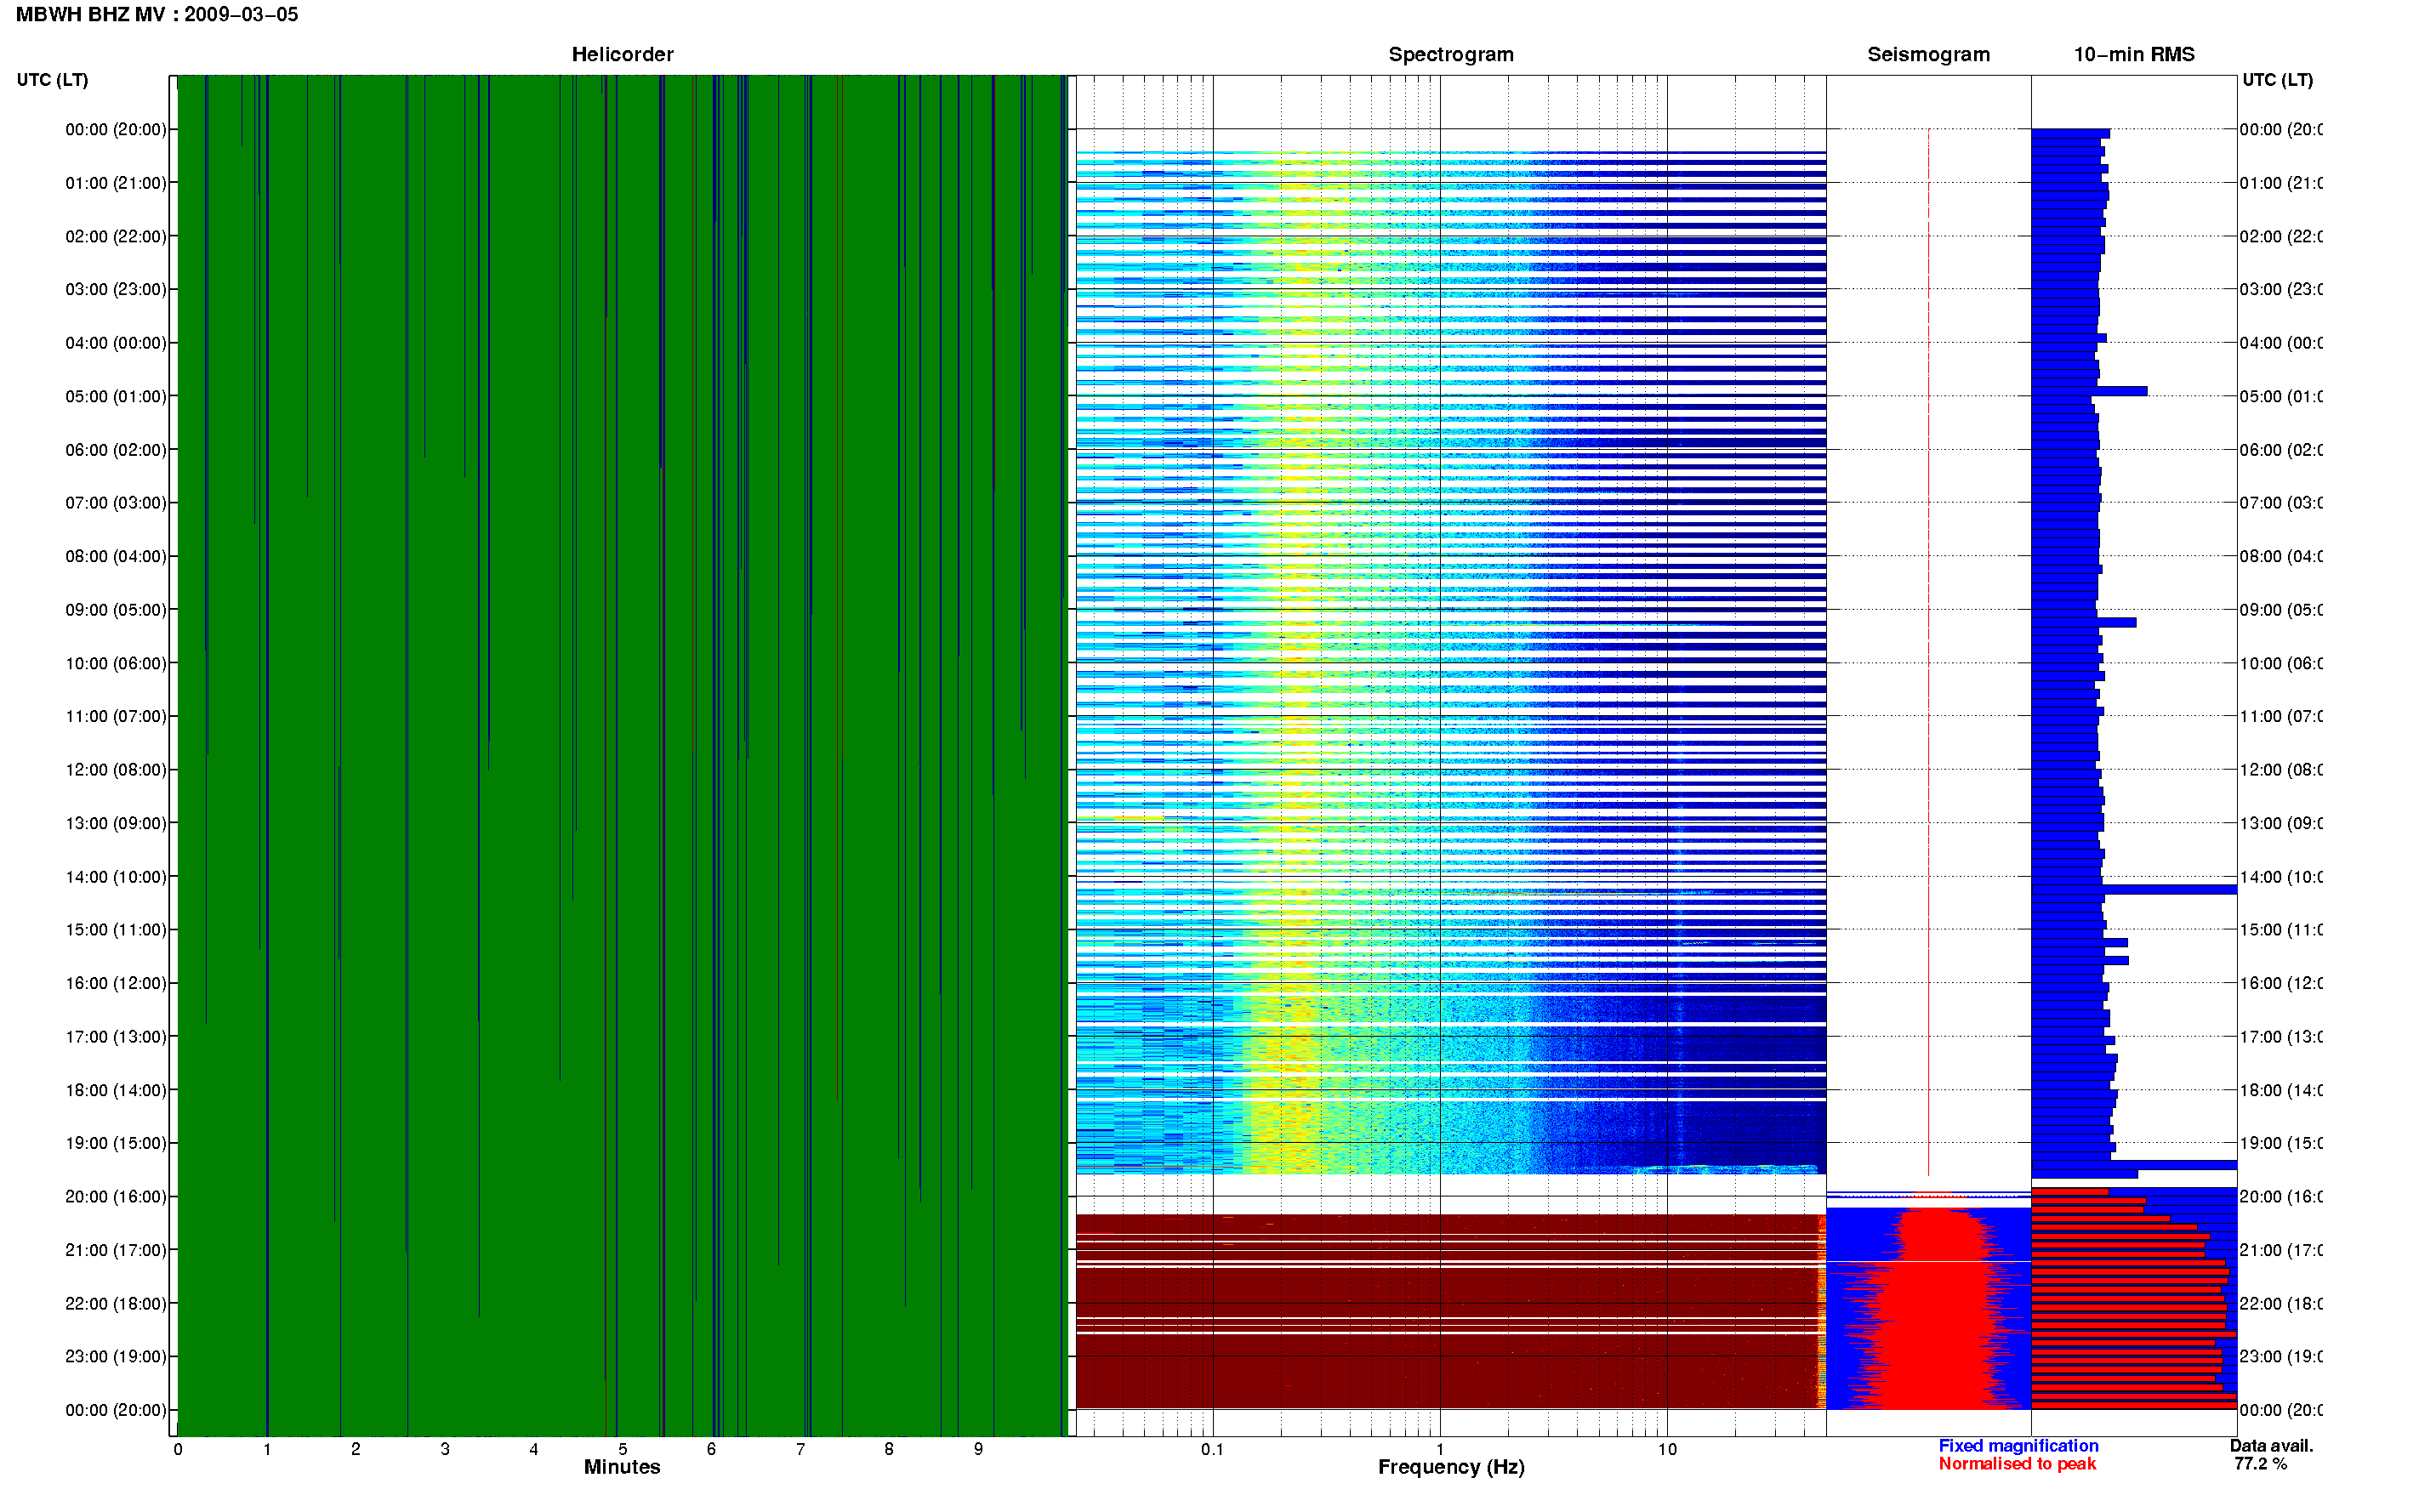Click the time label '15:00 (11:00)'
Image resolution: width=2419 pixels, height=1512 pixels.
(116, 929)
